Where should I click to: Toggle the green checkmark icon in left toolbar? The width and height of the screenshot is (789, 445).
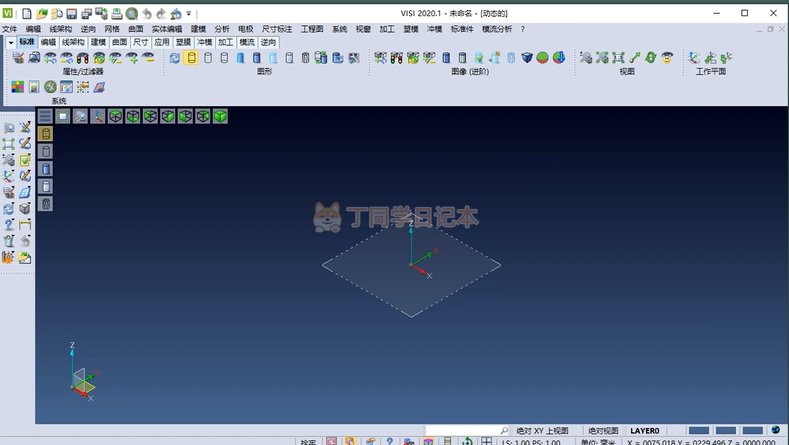pyautogui.click(x=25, y=160)
